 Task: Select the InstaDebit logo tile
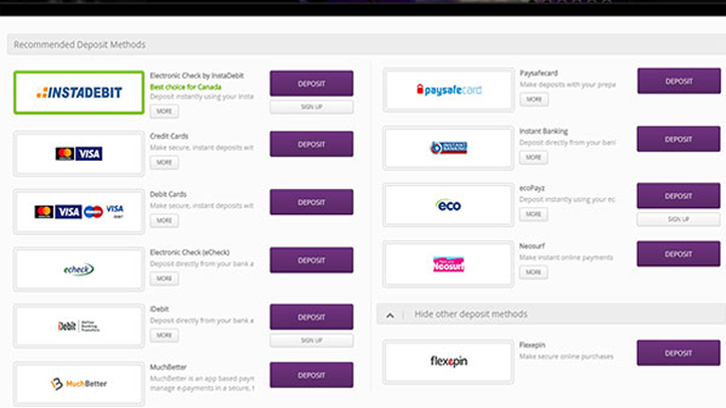[79, 92]
